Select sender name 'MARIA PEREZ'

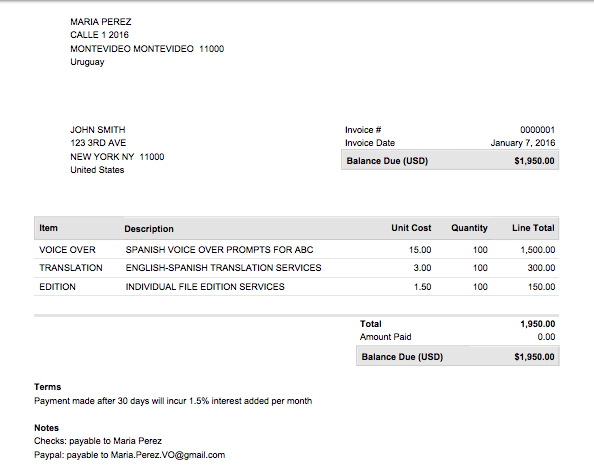click(x=101, y=22)
